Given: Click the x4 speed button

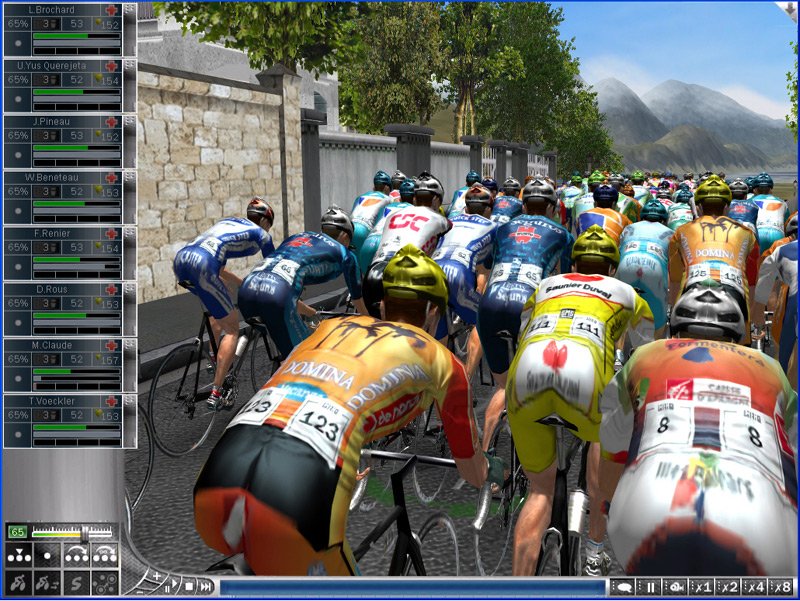Looking at the screenshot, I should (x=755, y=587).
